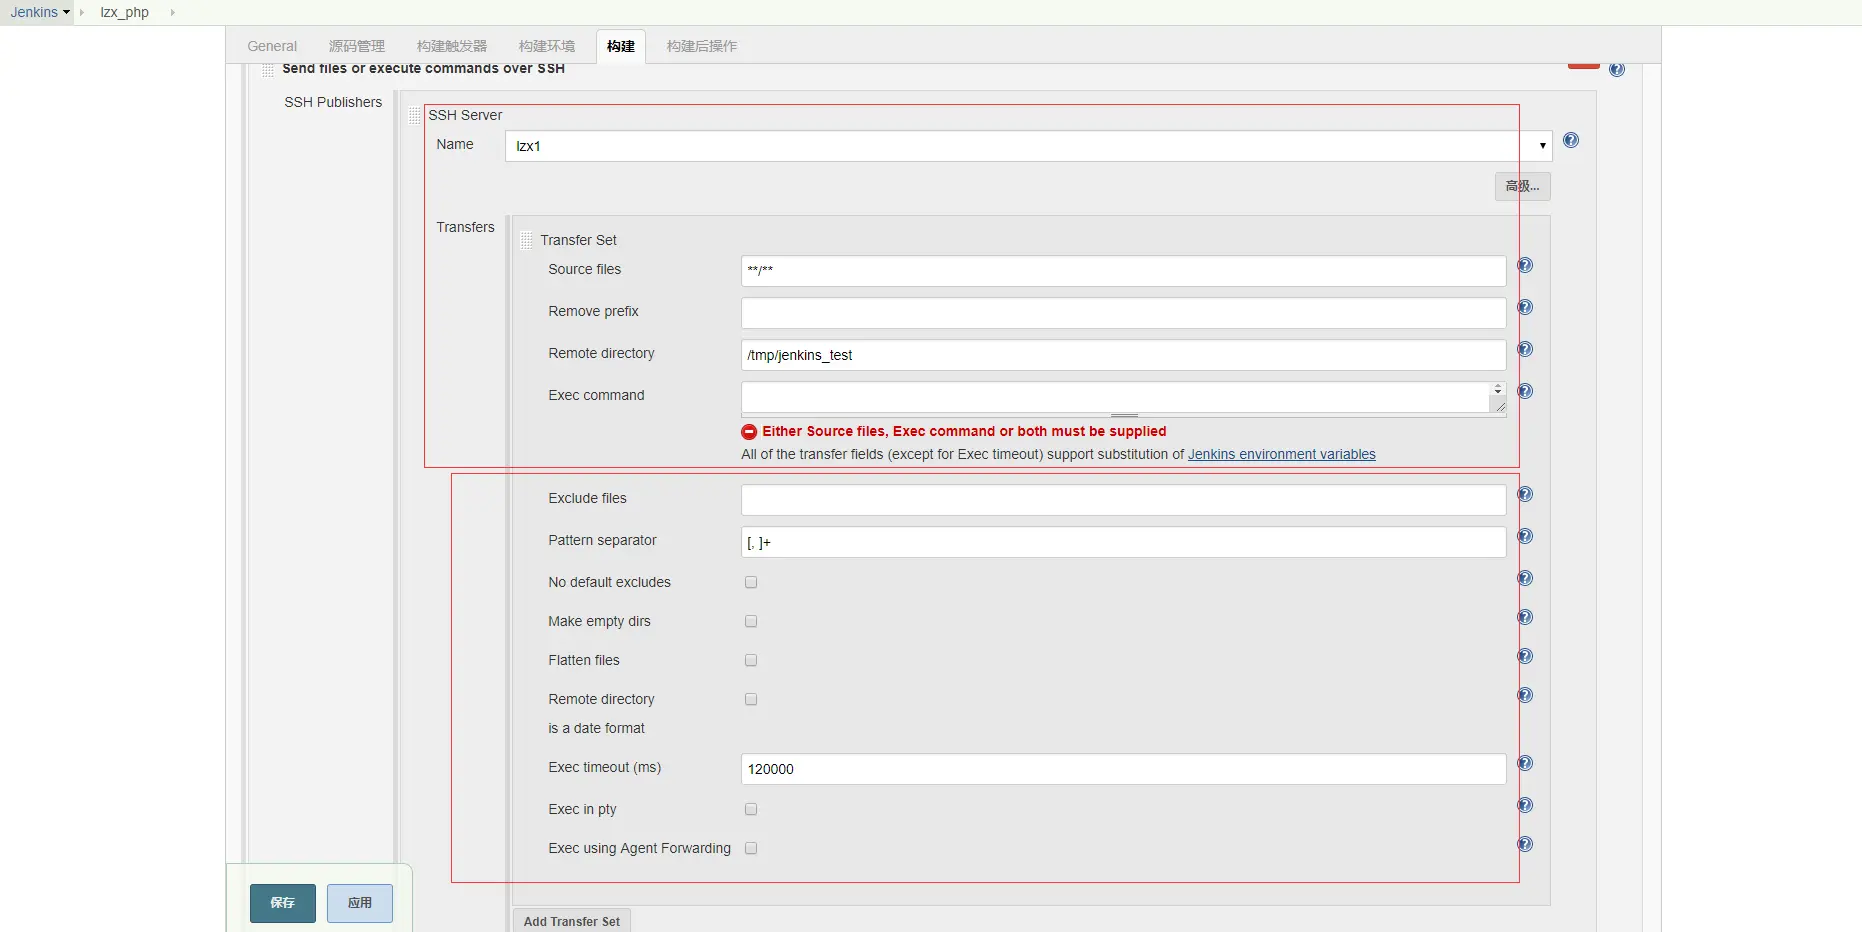Expand the Jenkins breadcrumb menu arrow
Screen dimensions: 1862x932
tap(67, 12)
